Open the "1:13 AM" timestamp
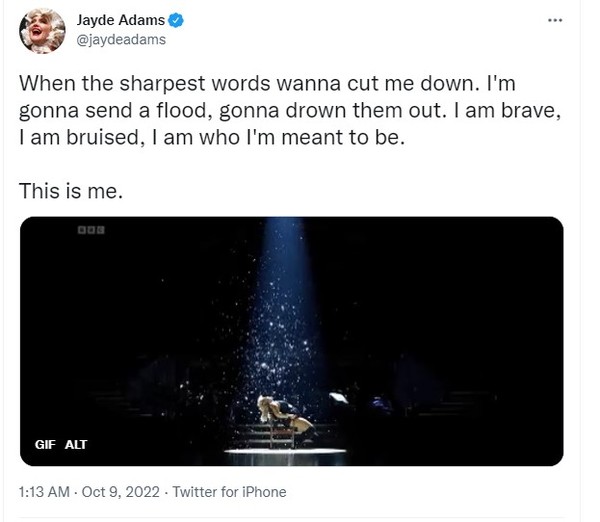This screenshot has width=600, height=522. (x=42, y=492)
